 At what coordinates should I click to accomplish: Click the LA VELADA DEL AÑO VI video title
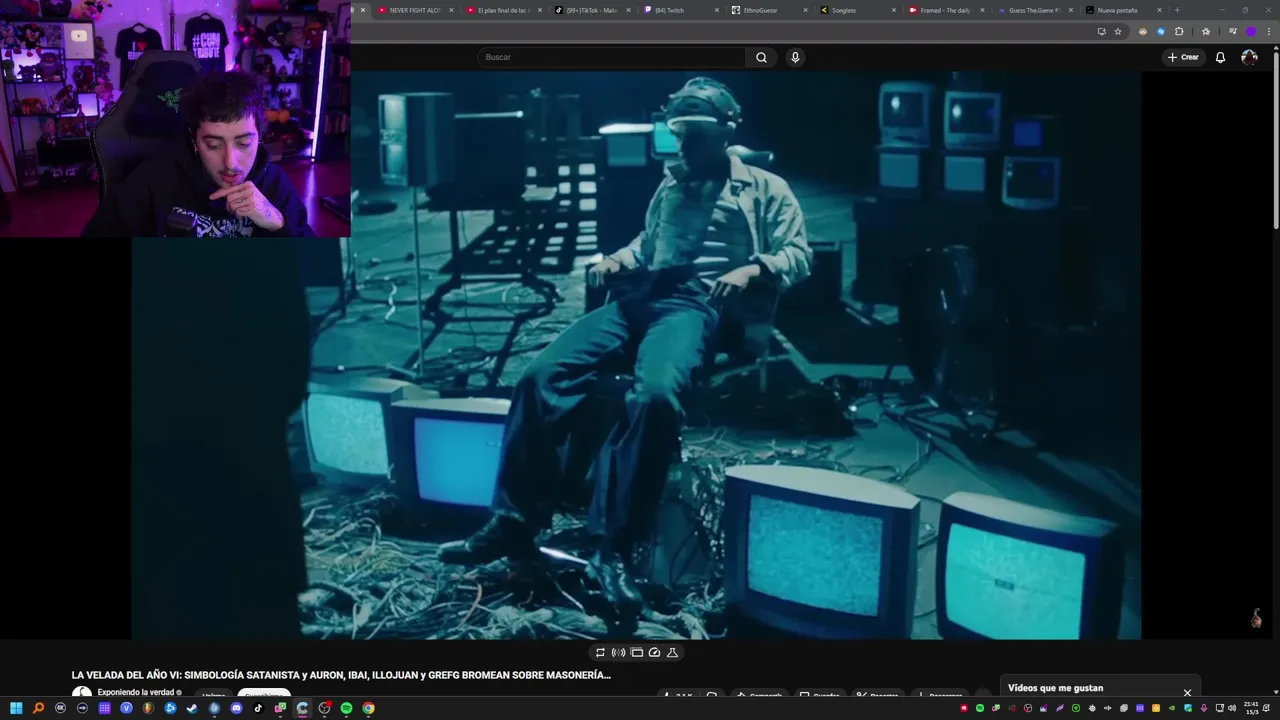click(341, 675)
